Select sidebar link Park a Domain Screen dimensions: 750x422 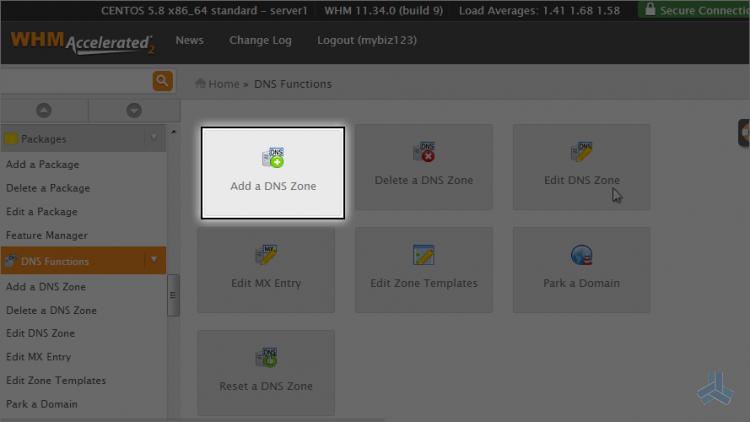click(42, 404)
